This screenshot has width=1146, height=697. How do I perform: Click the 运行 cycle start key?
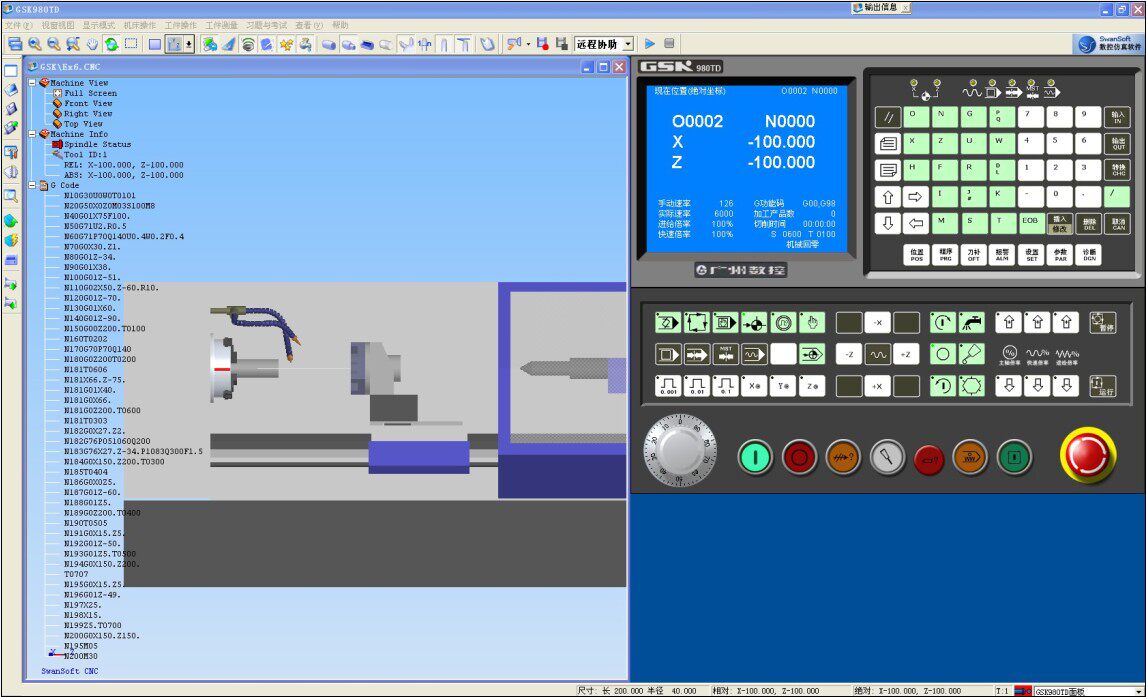[x=1102, y=386]
